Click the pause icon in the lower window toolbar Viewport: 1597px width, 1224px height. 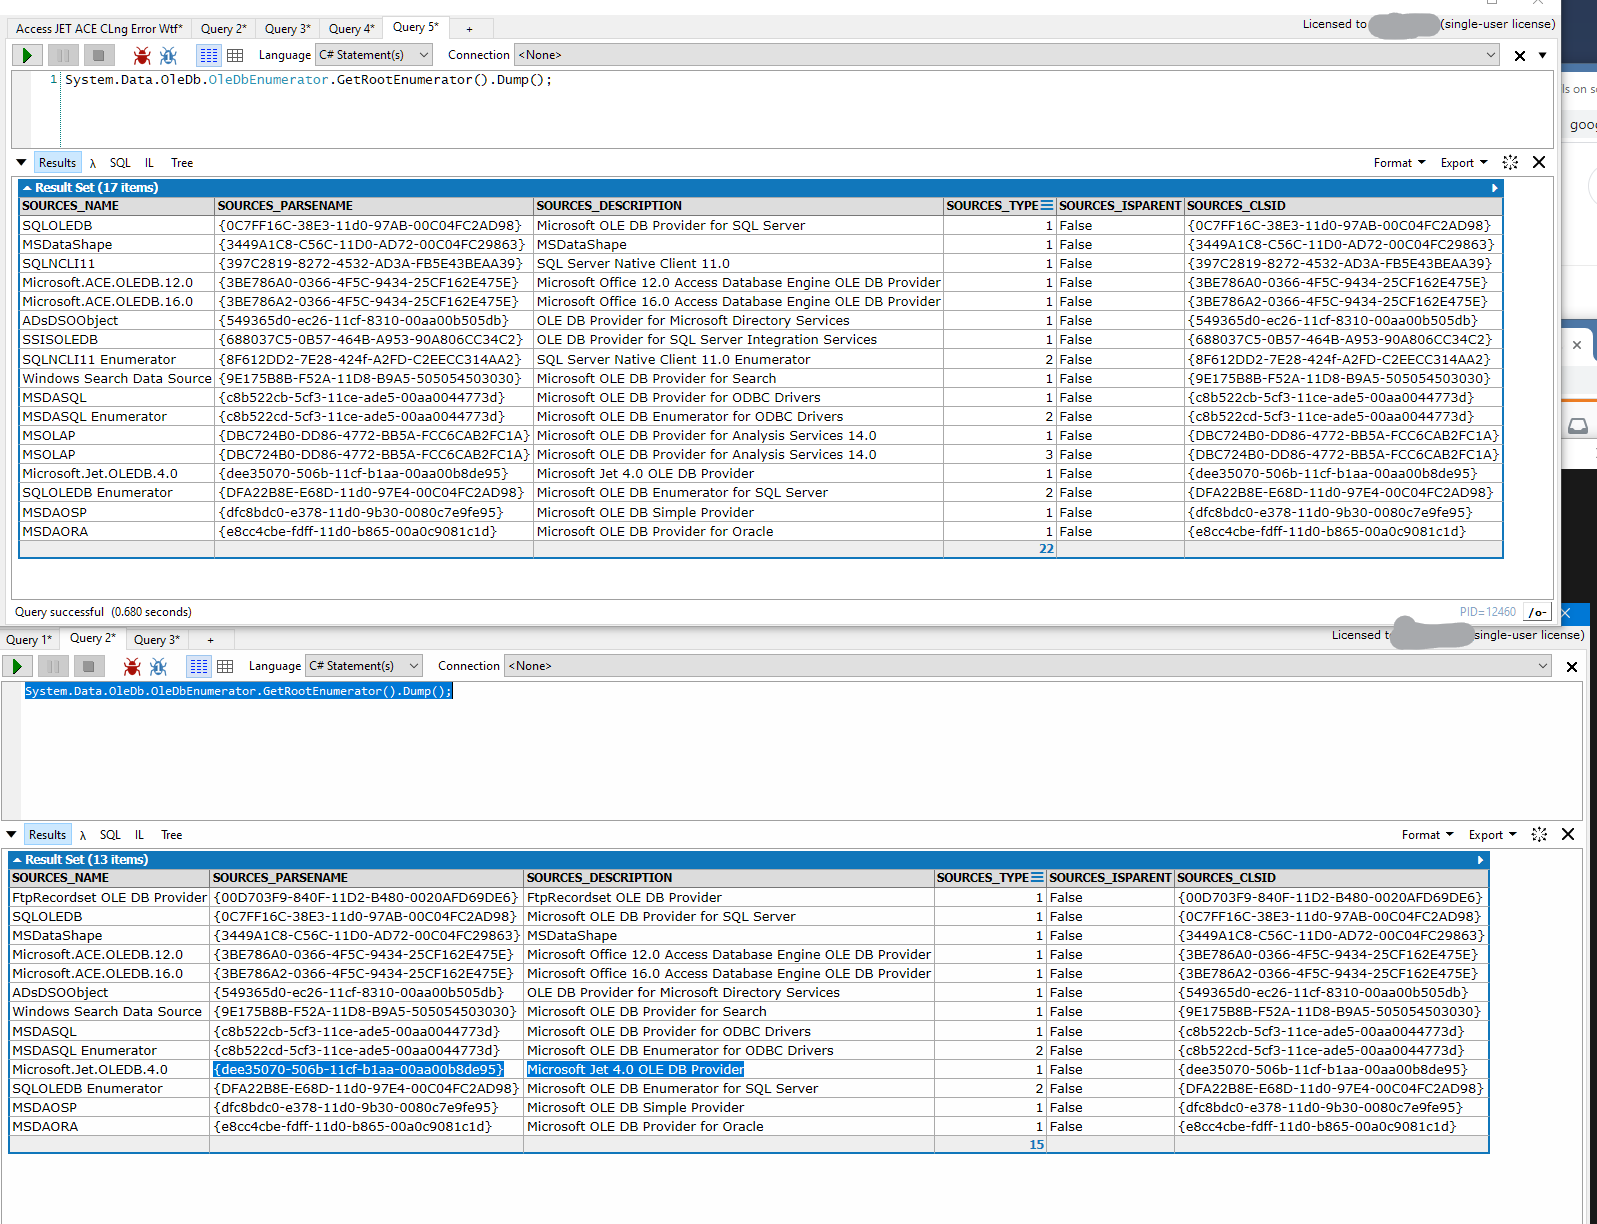pos(53,666)
